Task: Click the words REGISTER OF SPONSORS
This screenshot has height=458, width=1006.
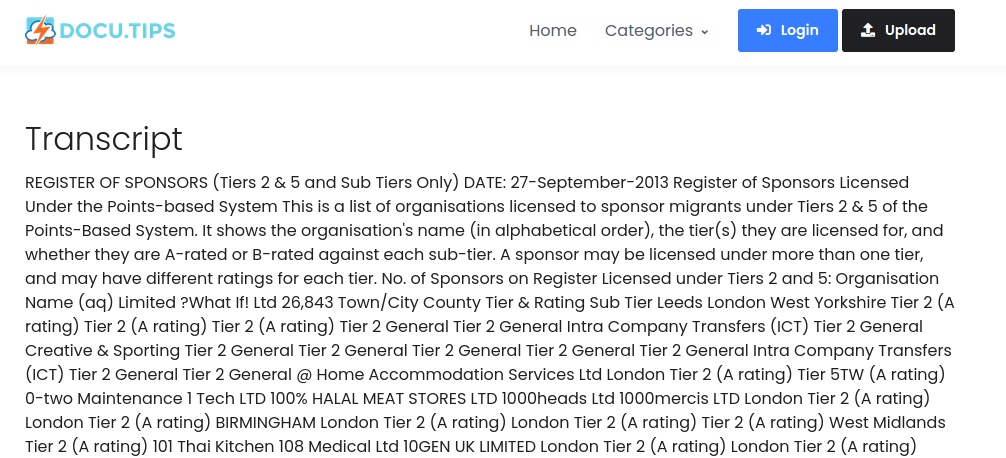Action: (116, 182)
